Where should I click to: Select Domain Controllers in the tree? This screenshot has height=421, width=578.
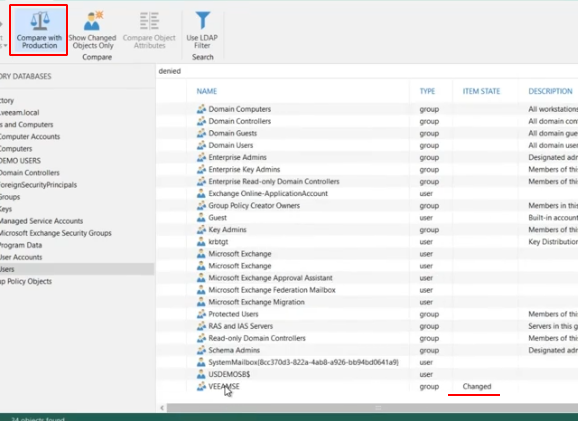click(29, 173)
